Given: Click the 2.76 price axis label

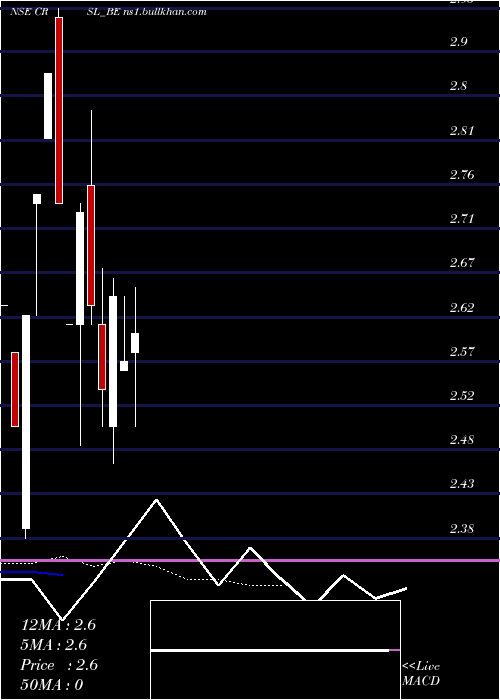Looking at the screenshot, I should pos(461,175).
